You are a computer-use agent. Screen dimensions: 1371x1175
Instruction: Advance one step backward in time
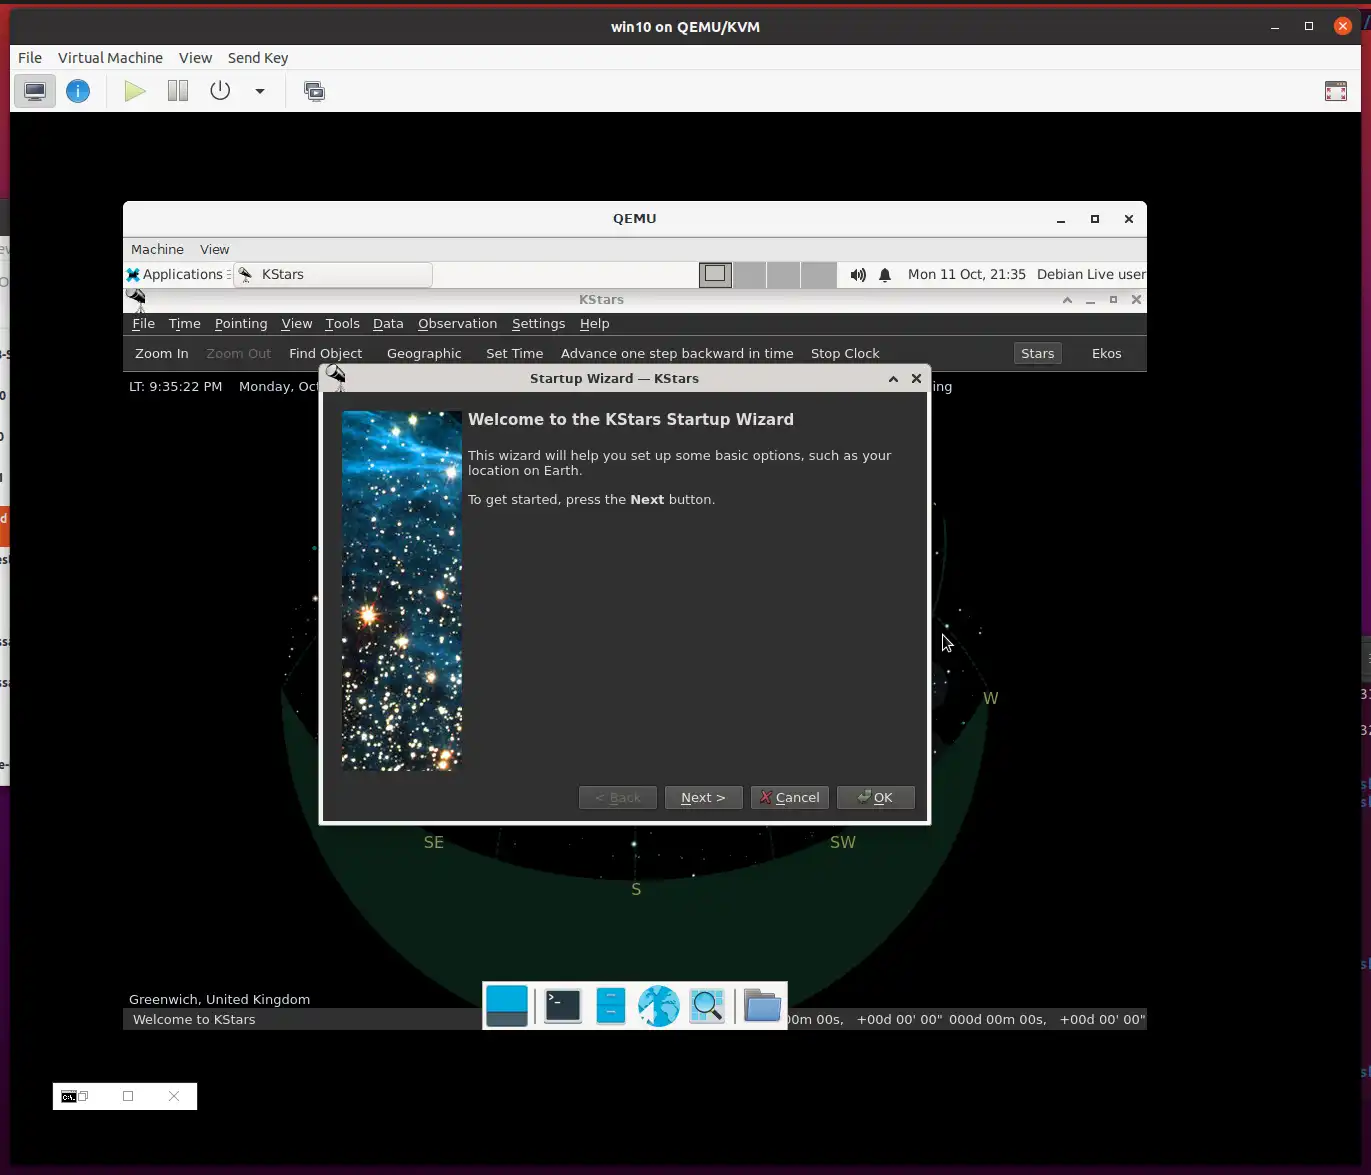(677, 353)
